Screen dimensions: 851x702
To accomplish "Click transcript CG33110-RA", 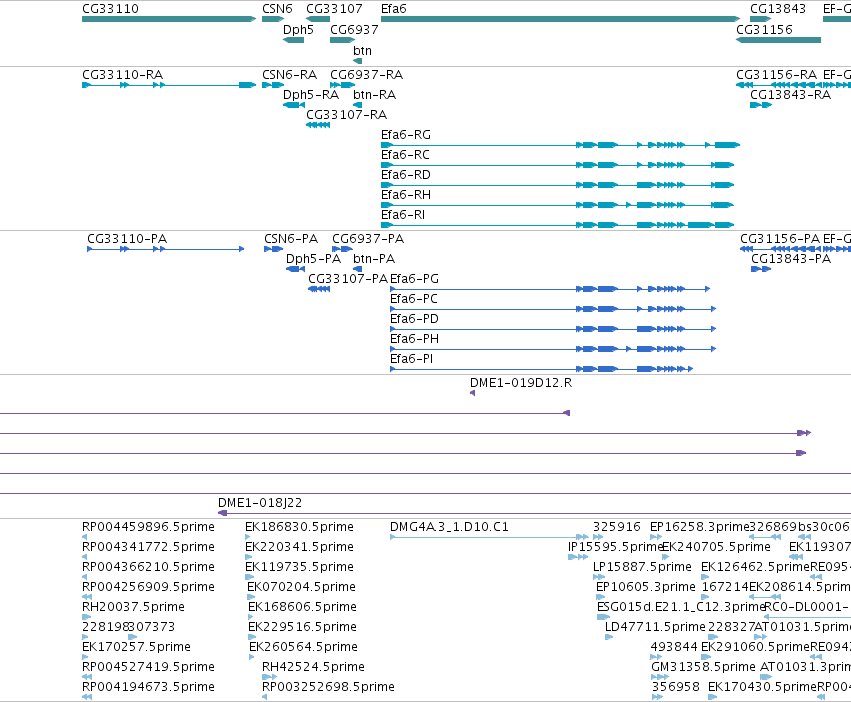I will tap(169, 85).
